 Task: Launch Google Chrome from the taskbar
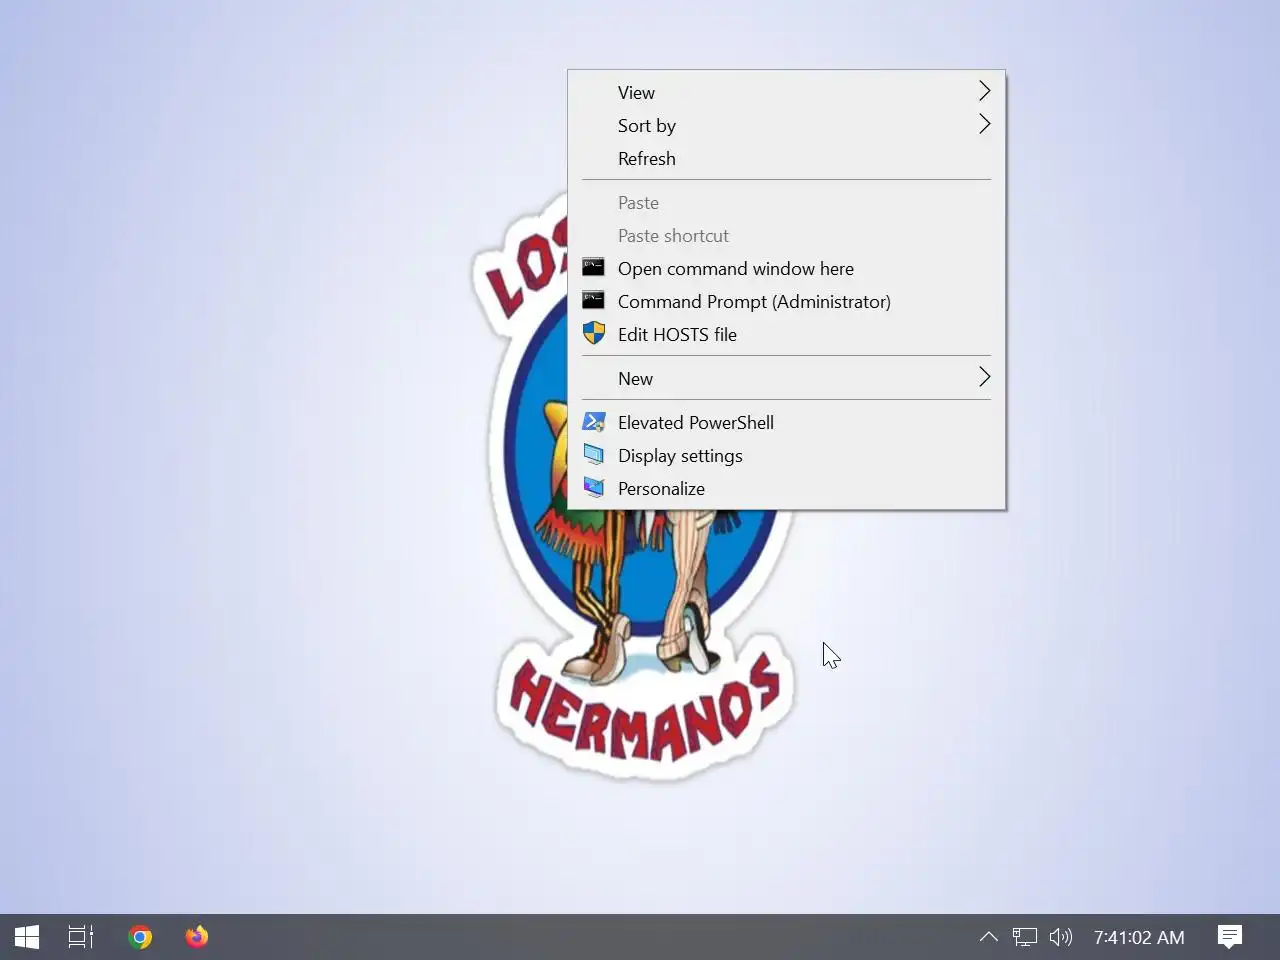click(x=140, y=937)
